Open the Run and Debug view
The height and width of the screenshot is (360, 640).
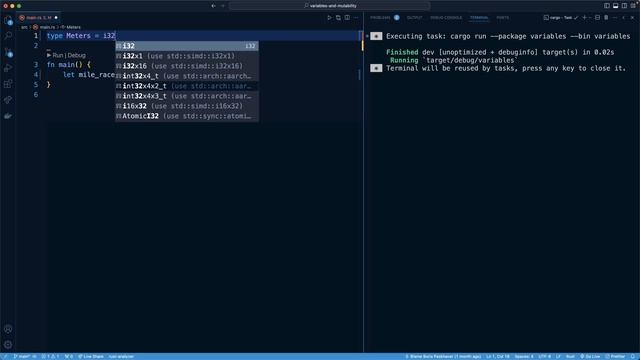click(8, 68)
